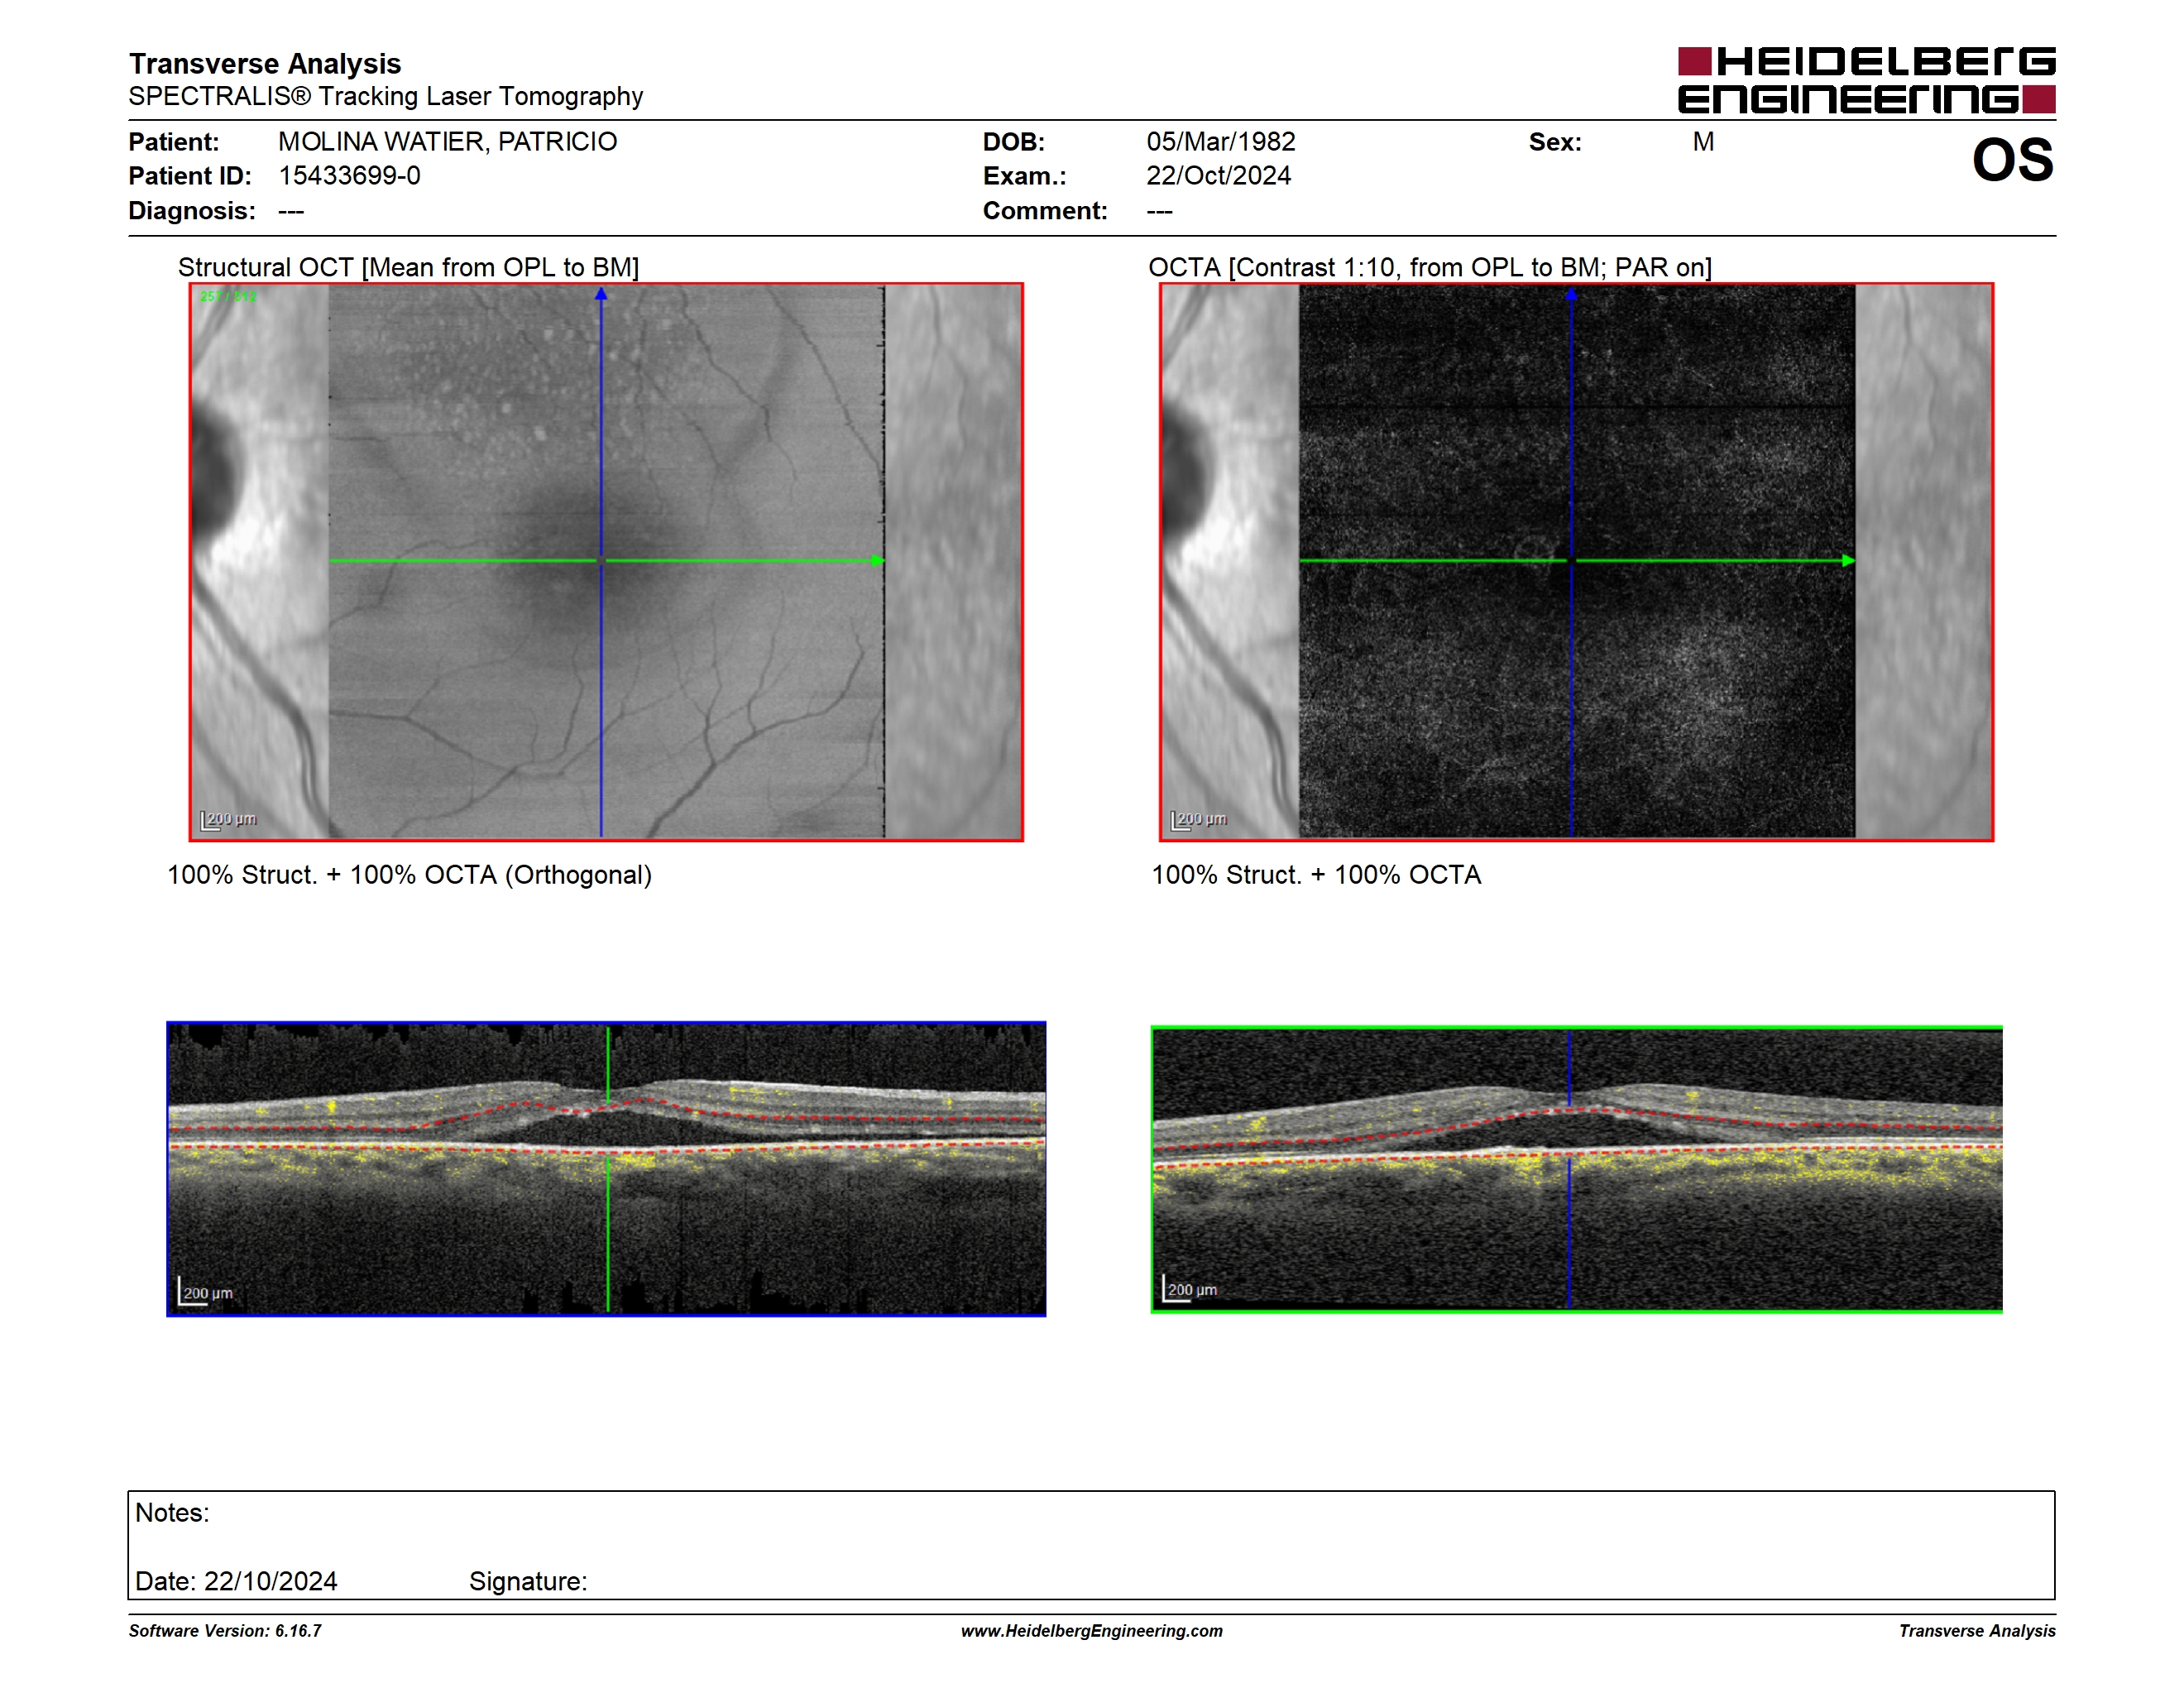Click Exam date '22/Oct/2024'
This screenshot has height=1688, width=2184.
pyautogui.click(x=1219, y=176)
